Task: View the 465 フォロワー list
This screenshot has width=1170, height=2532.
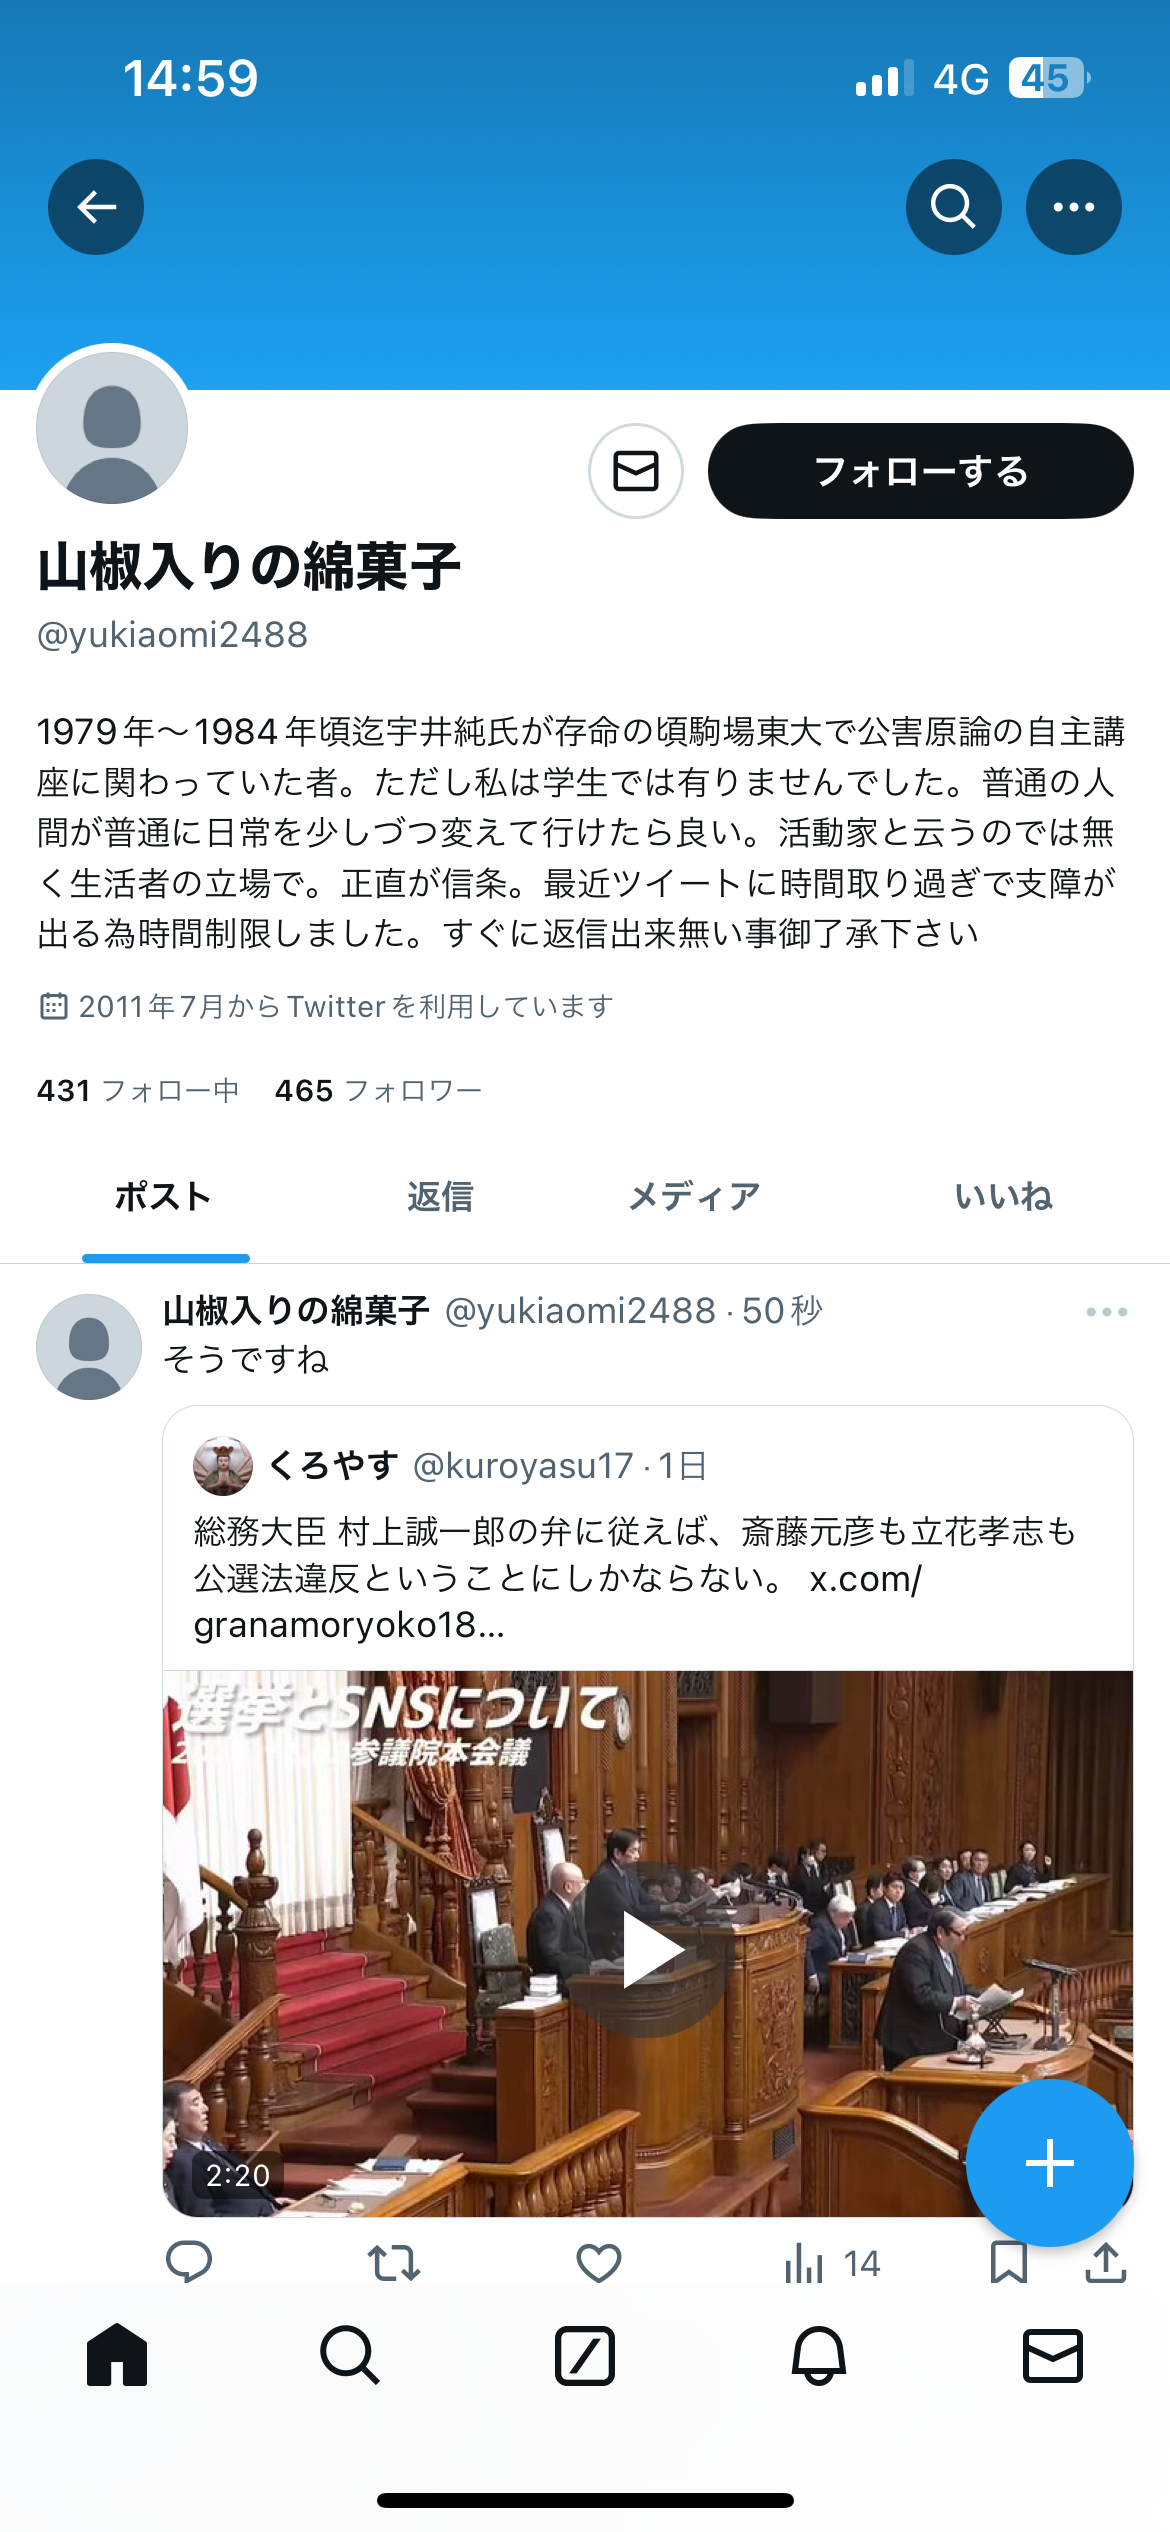Action: point(378,1090)
